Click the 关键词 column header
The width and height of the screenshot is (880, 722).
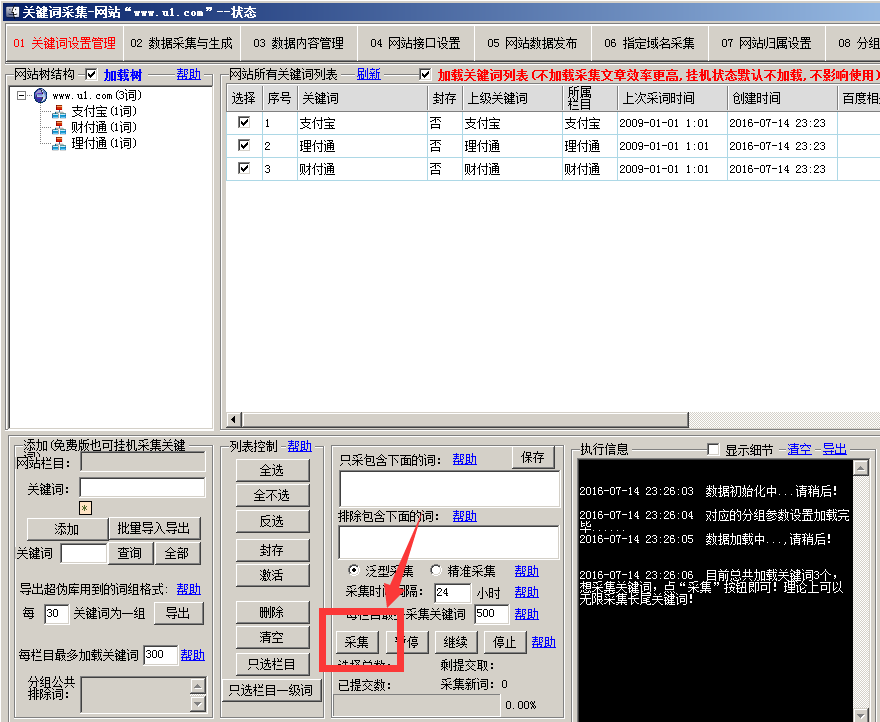pyautogui.click(x=363, y=98)
